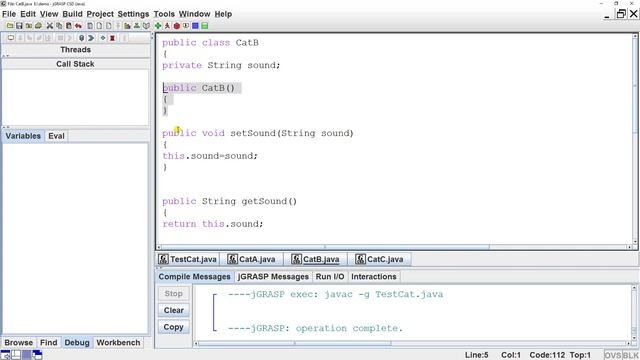Click the Threads panel header
The width and height of the screenshot is (640, 360).
[76, 50]
